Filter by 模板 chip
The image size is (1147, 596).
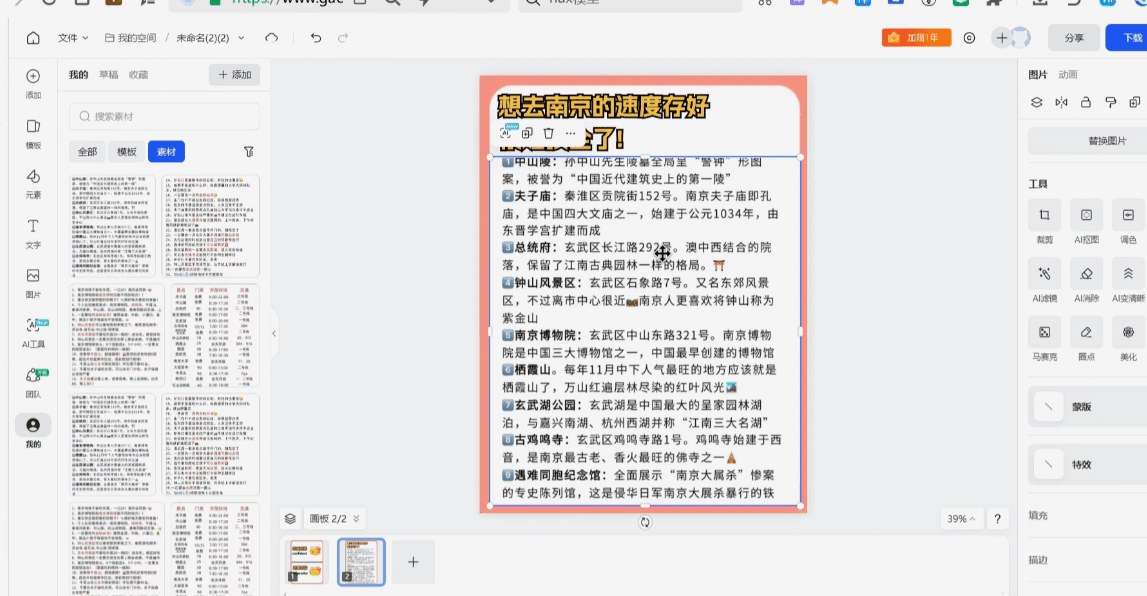point(127,151)
